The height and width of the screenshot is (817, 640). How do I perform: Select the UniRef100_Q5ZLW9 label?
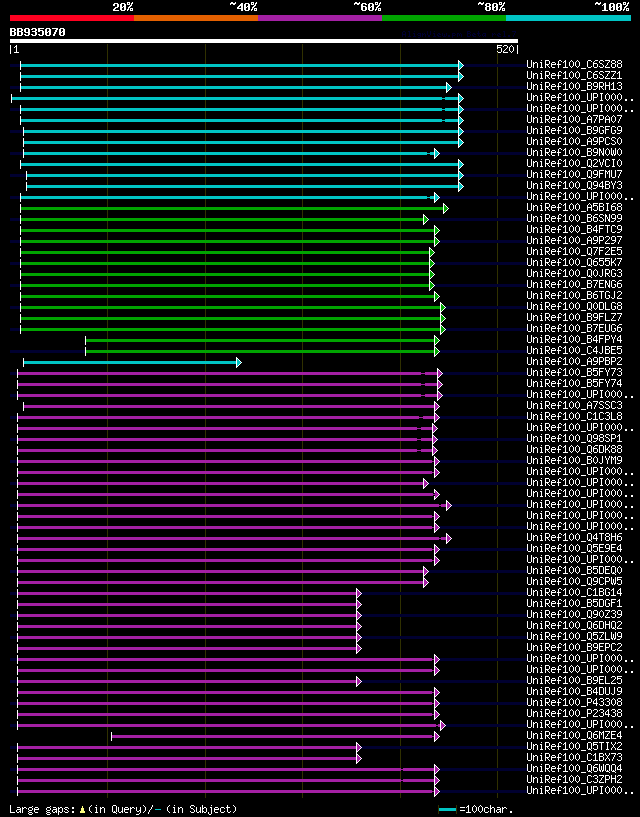click(574, 636)
